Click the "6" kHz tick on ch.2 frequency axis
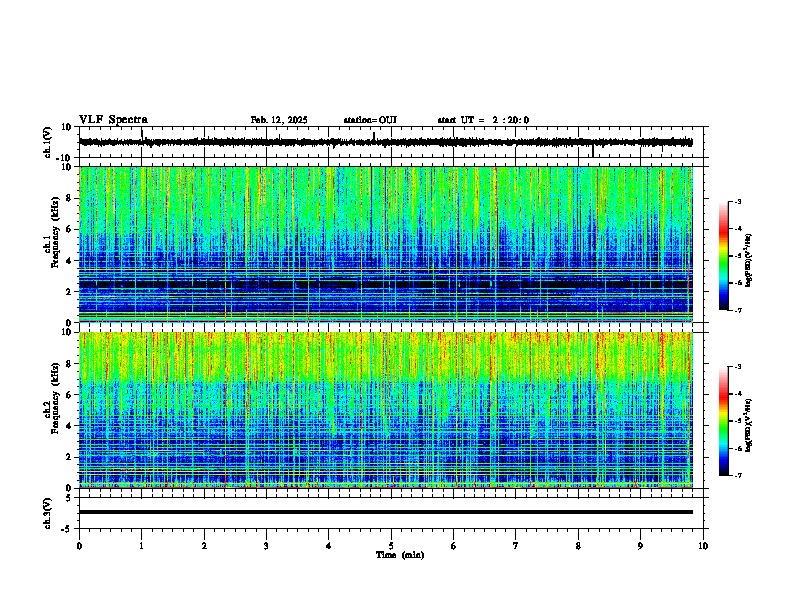This screenshot has height=612, width=792. coord(69,395)
